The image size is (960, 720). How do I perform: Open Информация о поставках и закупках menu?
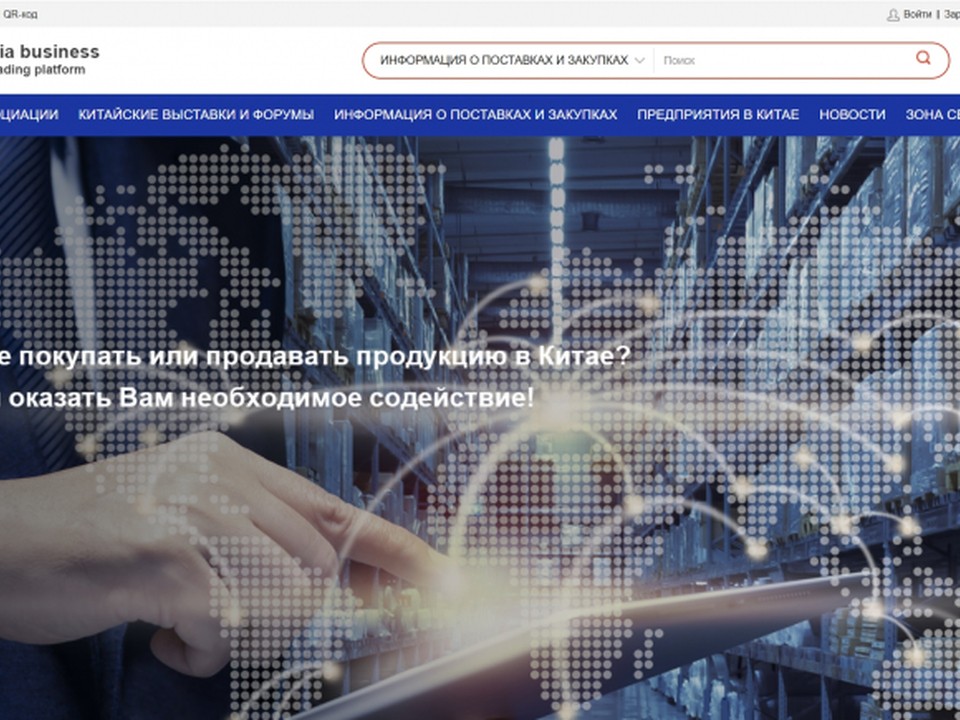[x=476, y=114]
